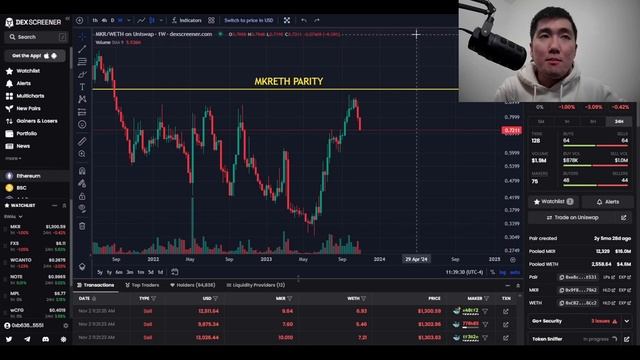Screen dimensions: 640x360
Task: Open the Telegram icon link
Action: tap(27, 339)
